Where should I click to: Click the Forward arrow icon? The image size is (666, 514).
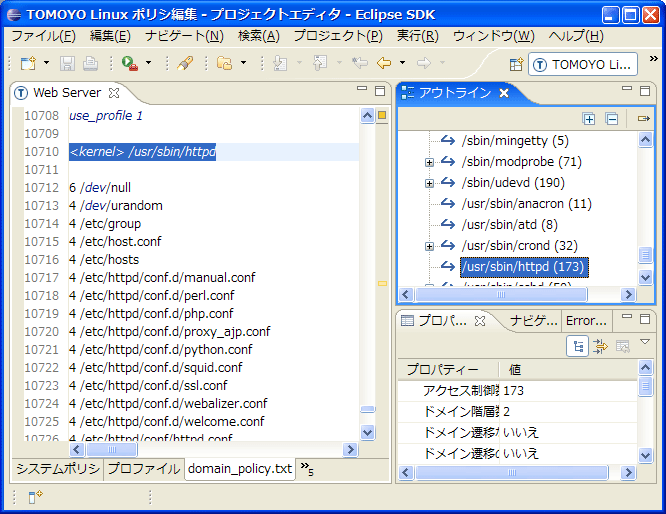click(423, 63)
